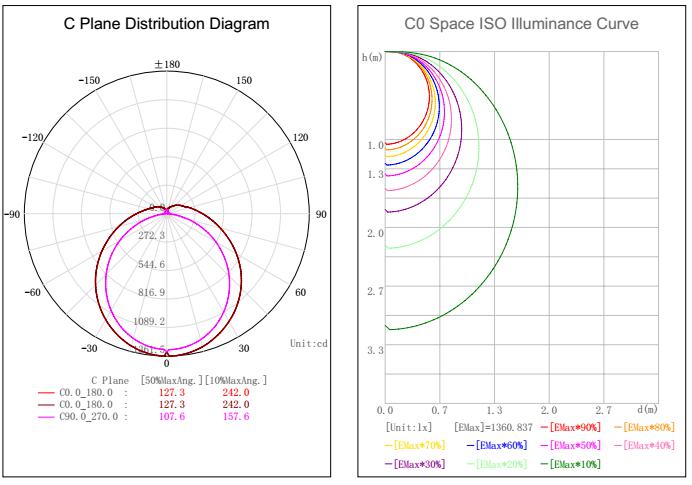The height and width of the screenshot is (485, 692).
Task: Click the C Plane Distribution Diagram title
Action: [166, 23]
